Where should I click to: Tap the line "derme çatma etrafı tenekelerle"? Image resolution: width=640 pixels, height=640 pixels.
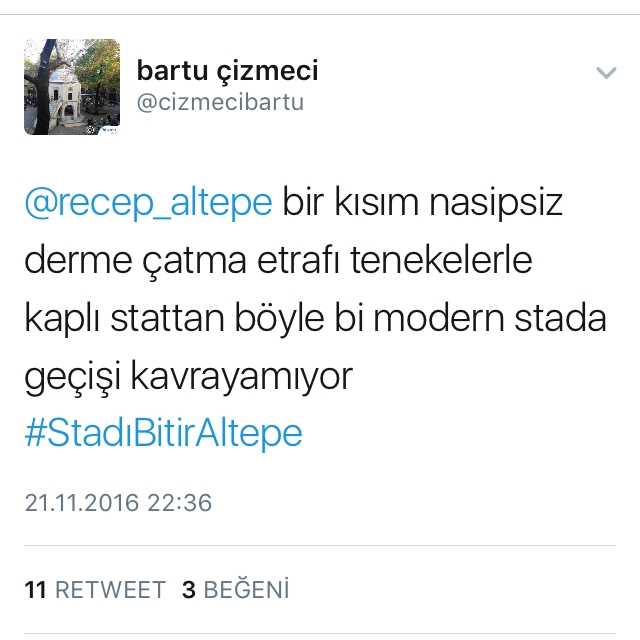[x=279, y=260]
